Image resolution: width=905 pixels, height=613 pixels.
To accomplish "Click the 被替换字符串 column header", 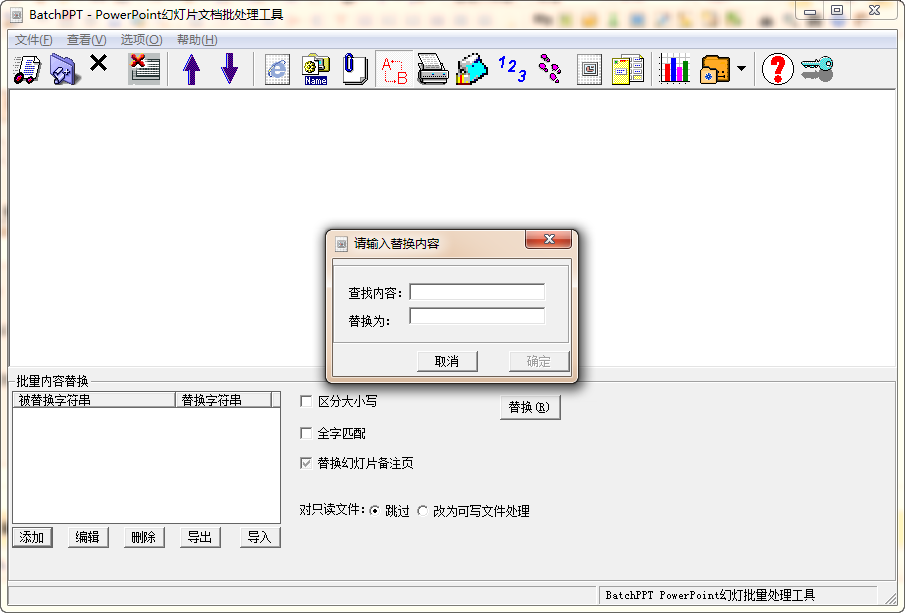I will click(94, 400).
